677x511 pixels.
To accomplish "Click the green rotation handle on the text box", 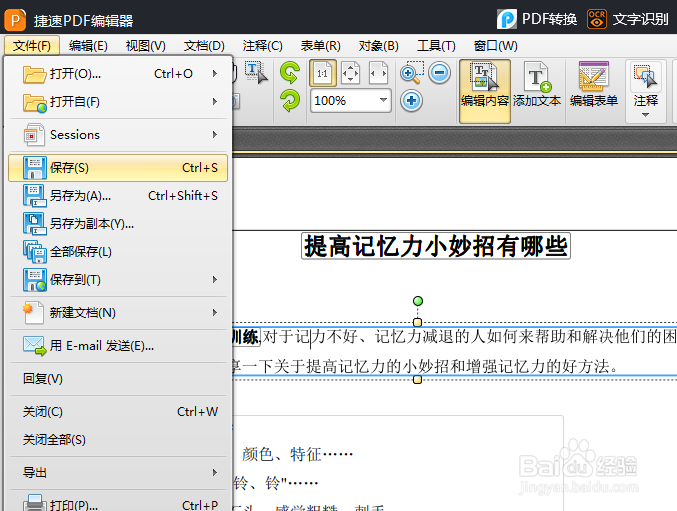I will pyautogui.click(x=418, y=301).
